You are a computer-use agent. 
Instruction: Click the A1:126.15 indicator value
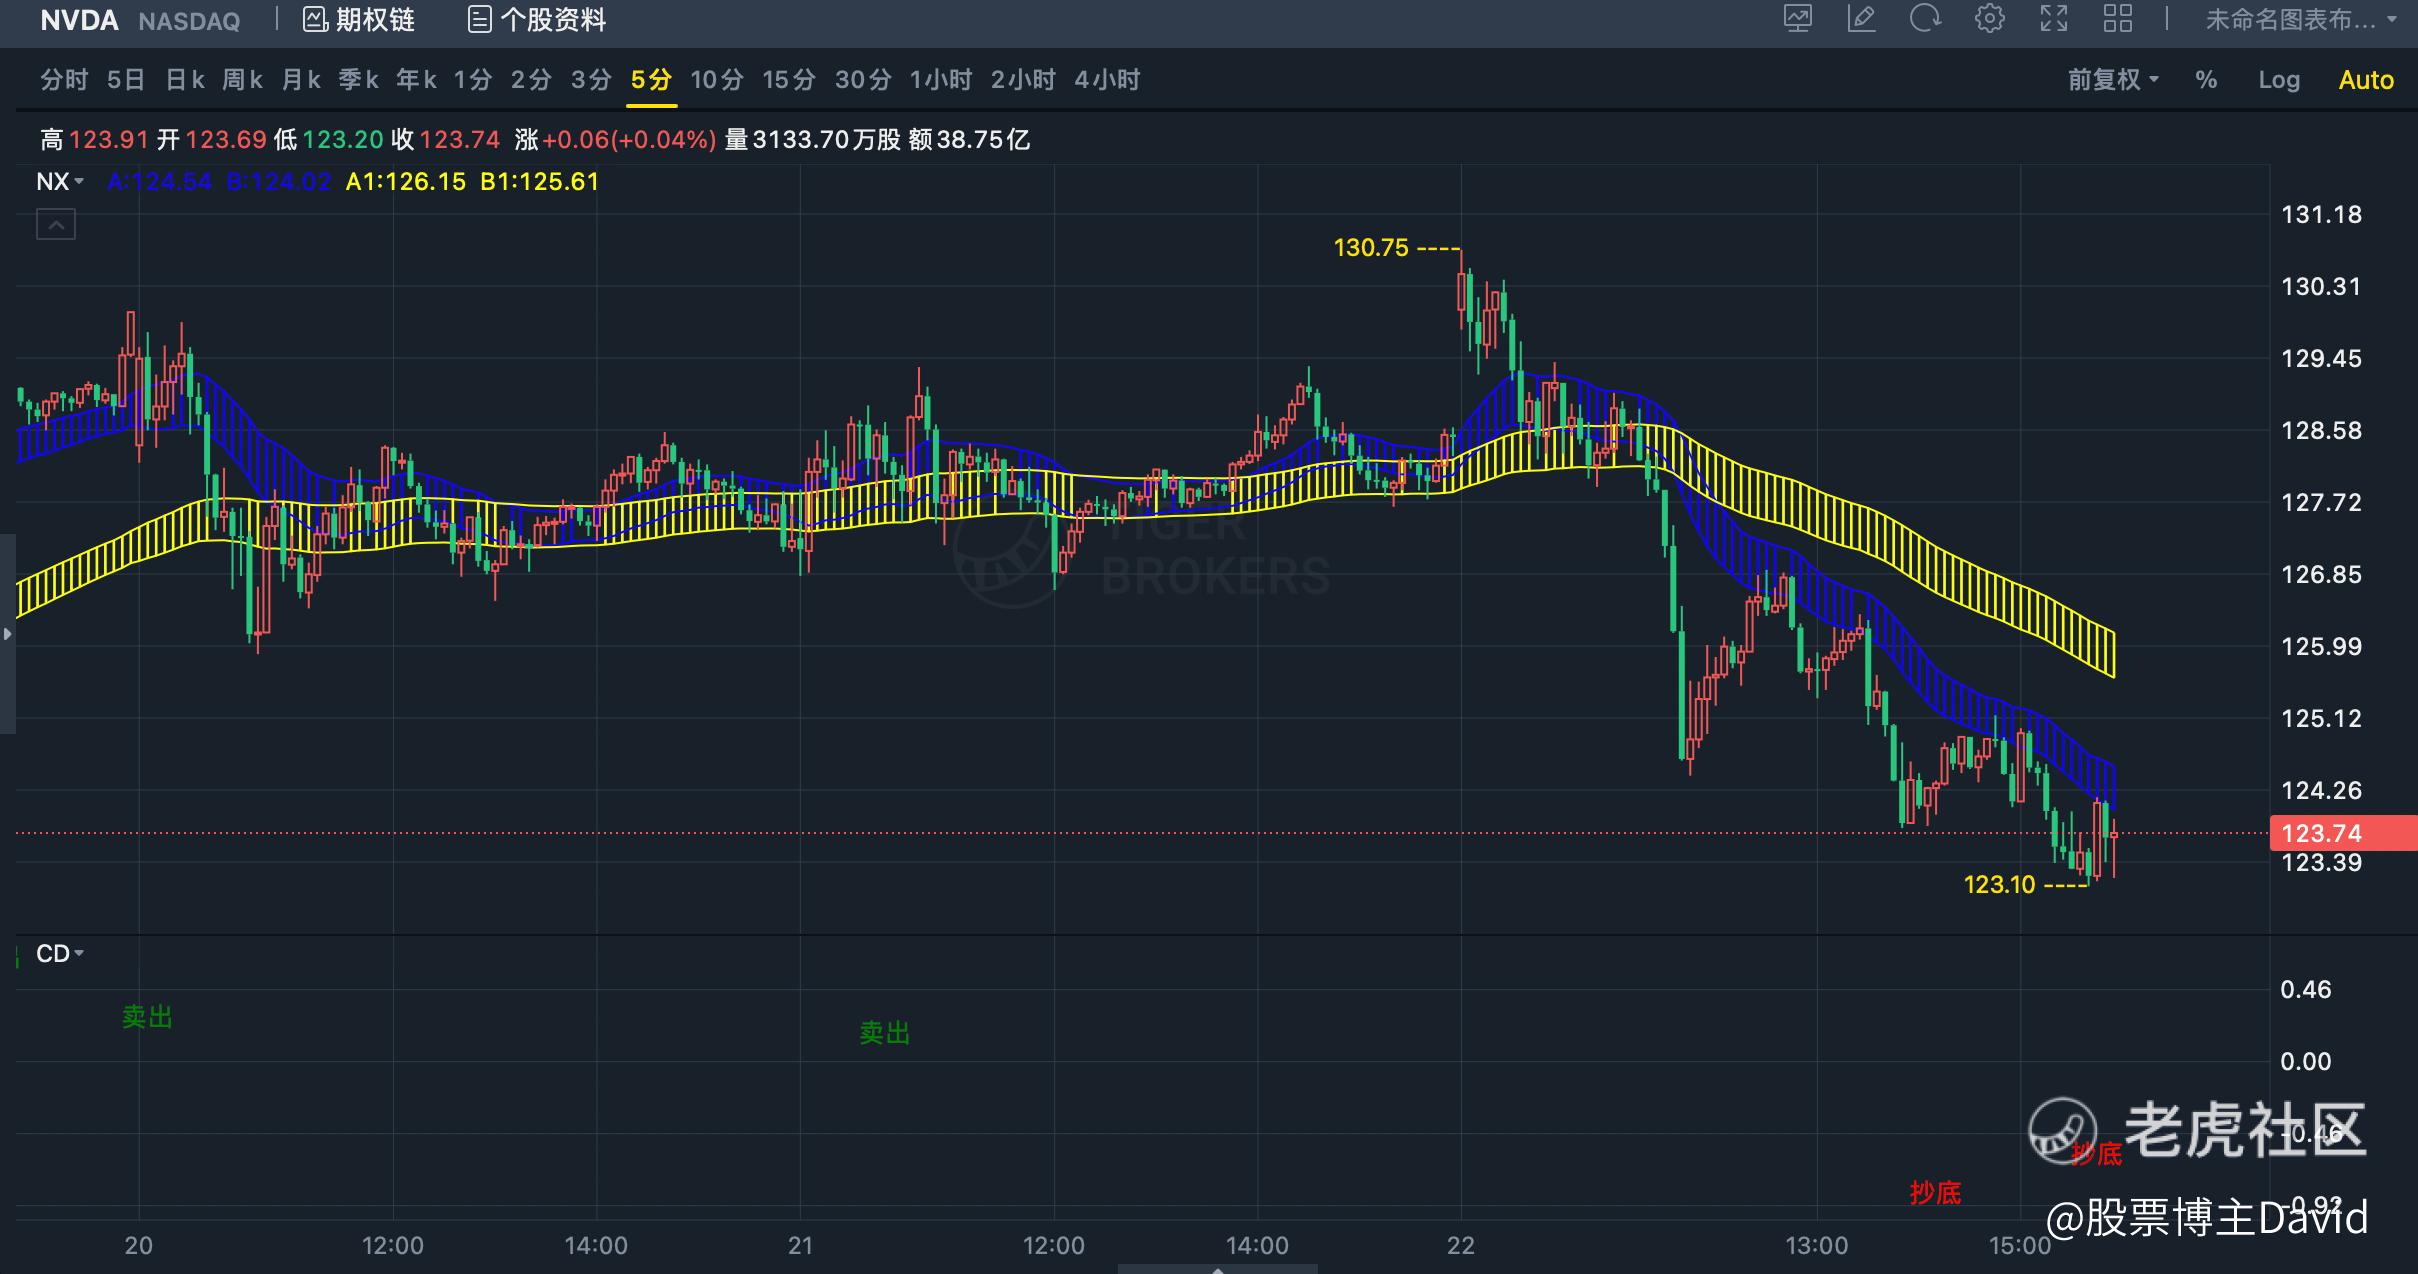point(405,182)
